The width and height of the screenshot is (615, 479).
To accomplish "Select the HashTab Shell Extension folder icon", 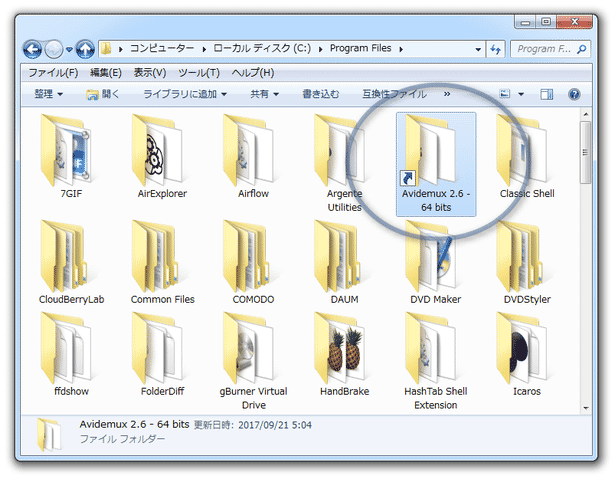I will coord(431,348).
